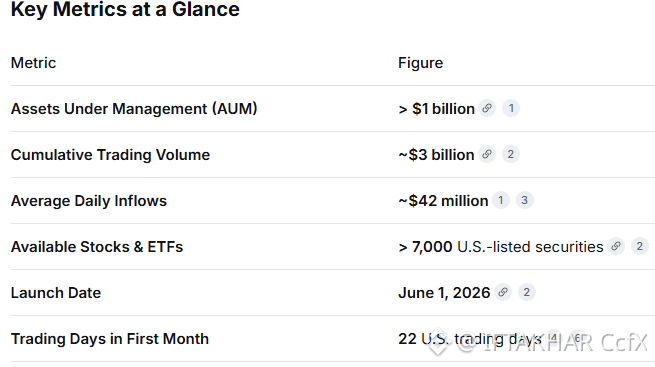Click the Assets Under Management (AUM) cell
Screen dimensions: 655x367
[134, 109]
